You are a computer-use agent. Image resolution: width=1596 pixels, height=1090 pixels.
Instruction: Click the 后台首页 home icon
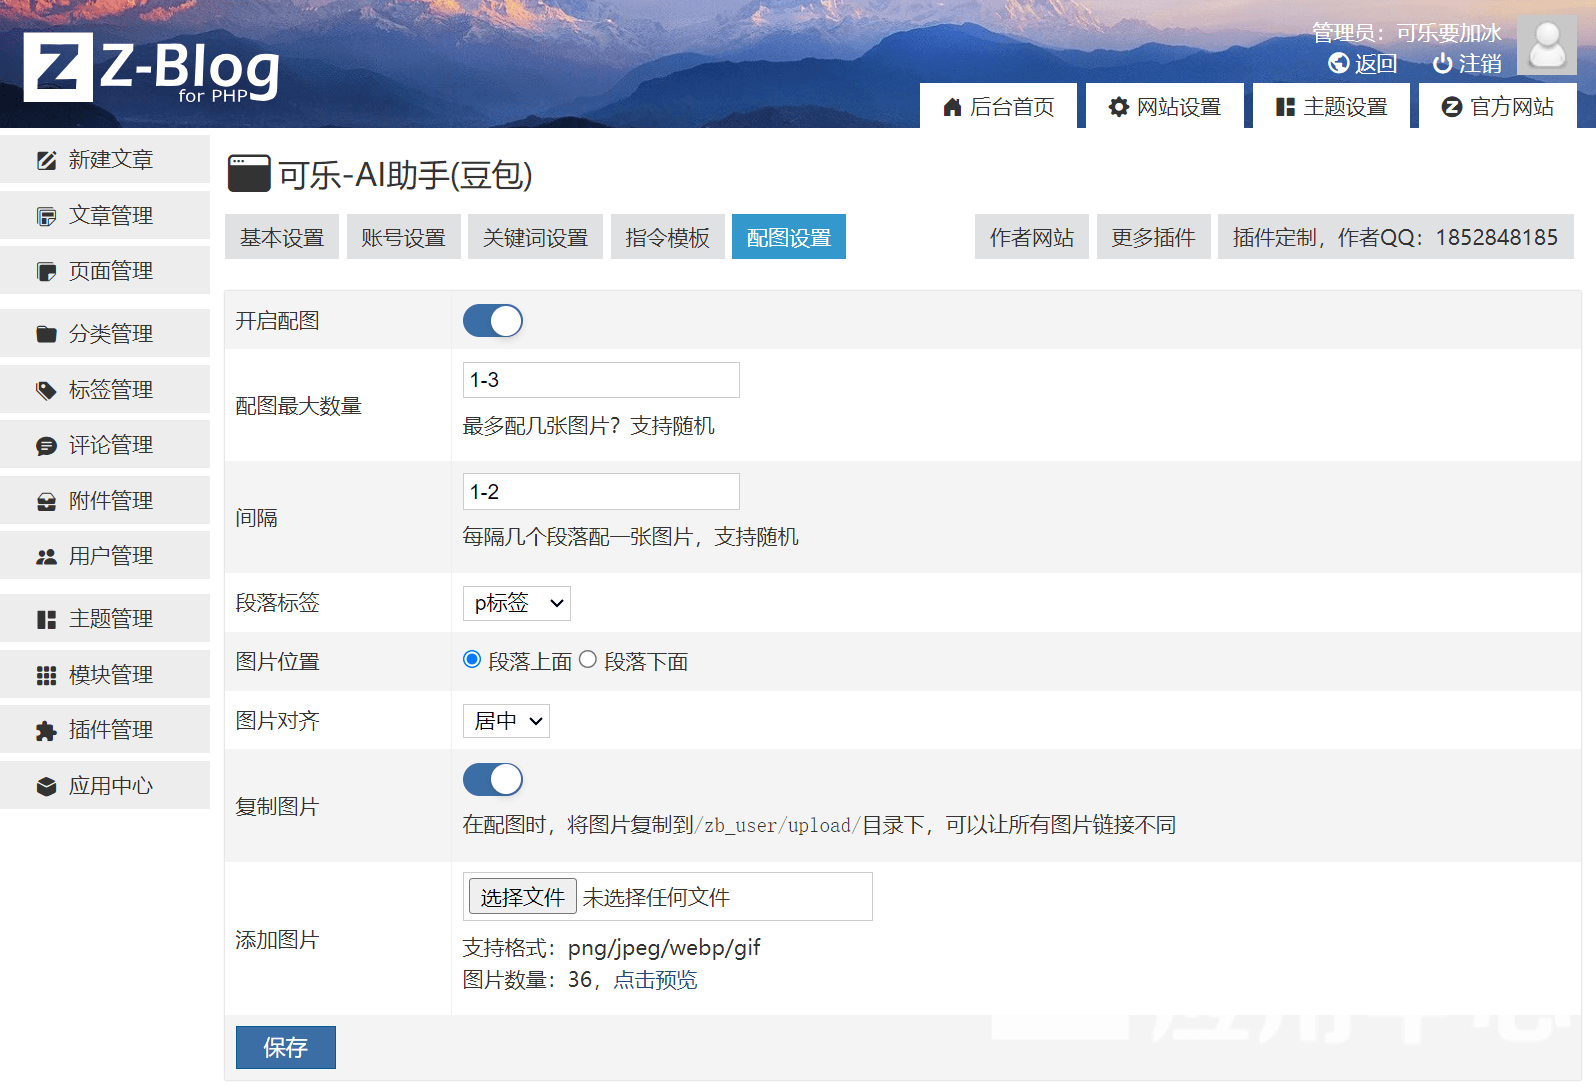[952, 107]
